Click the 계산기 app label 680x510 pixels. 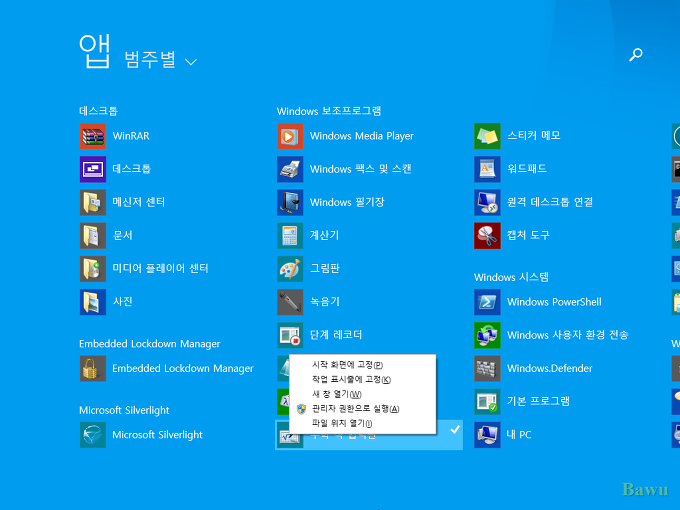324,235
